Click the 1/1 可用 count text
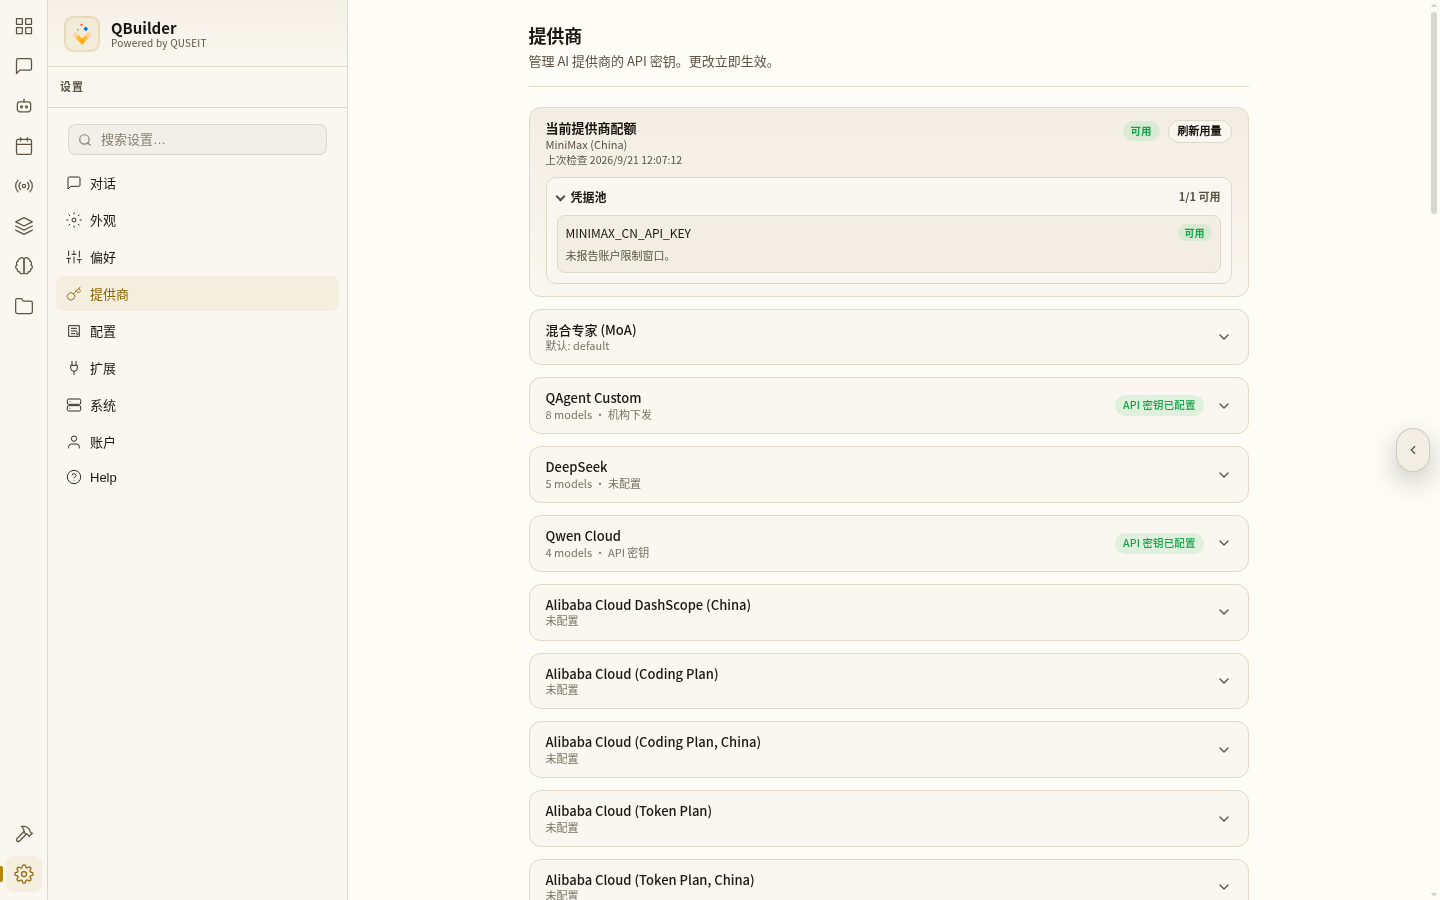The height and width of the screenshot is (900, 1440). (x=1199, y=197)
